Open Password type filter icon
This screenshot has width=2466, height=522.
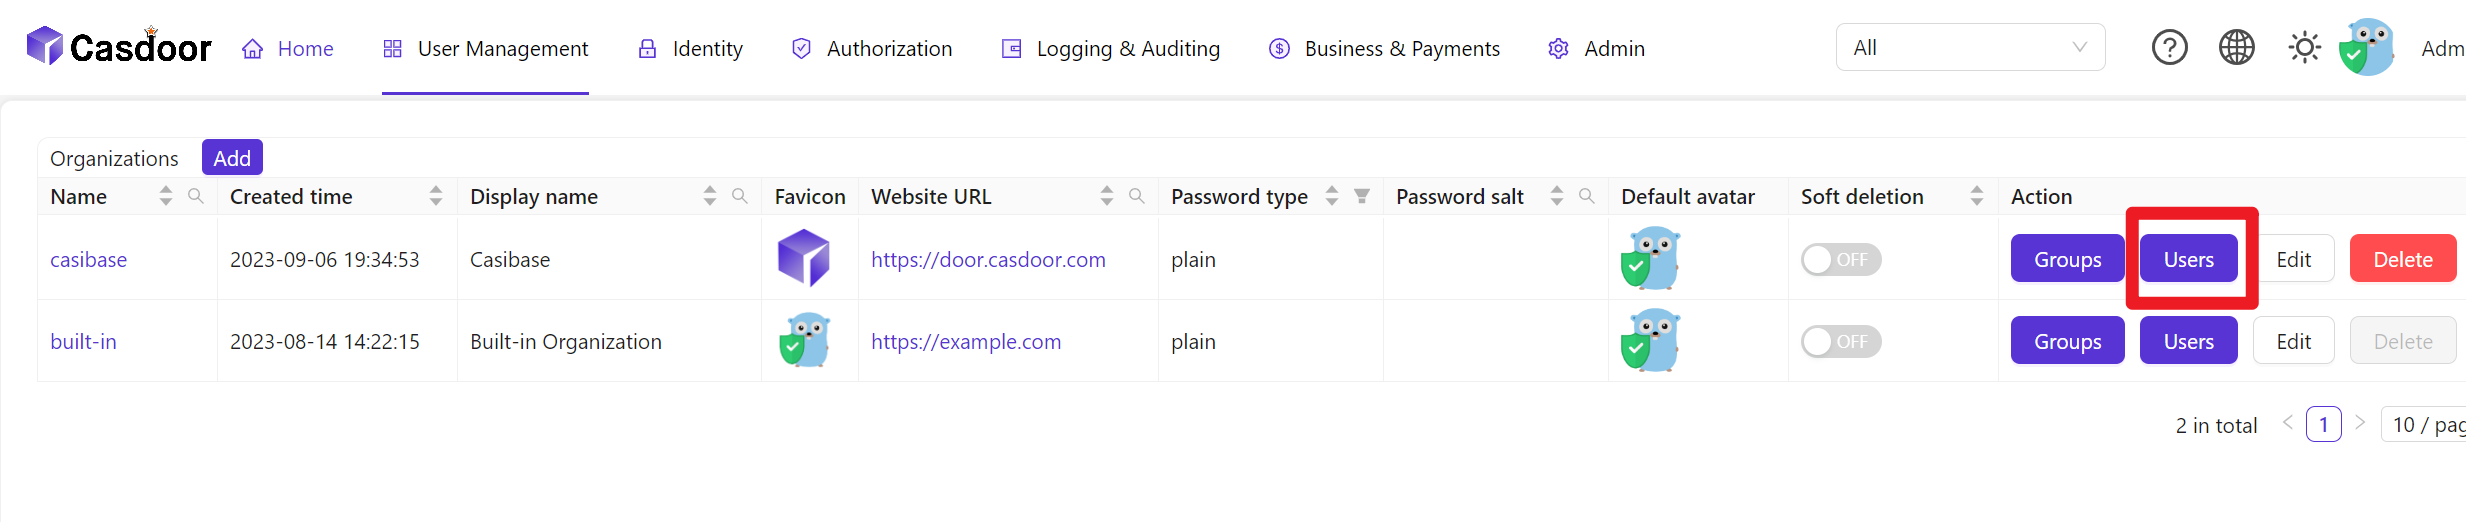(1361, 196)
